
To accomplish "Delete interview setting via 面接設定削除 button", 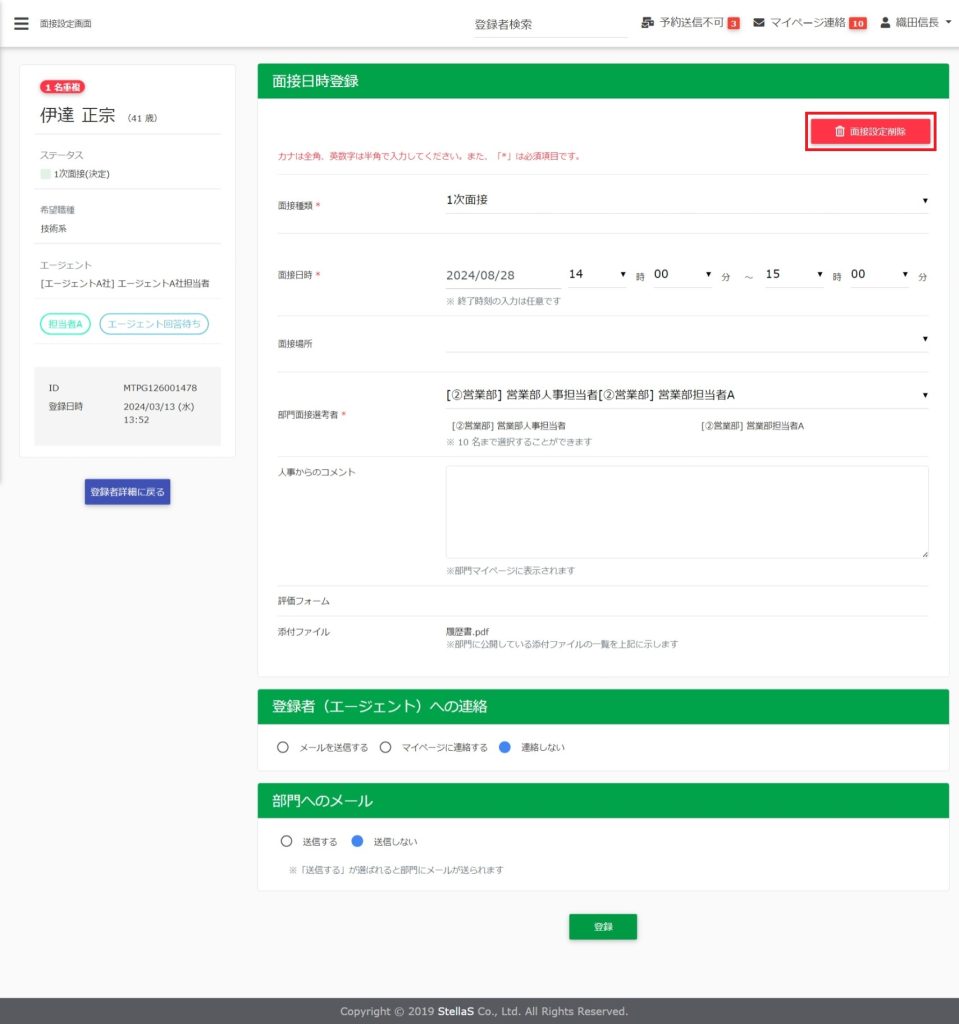I will 870,131.
